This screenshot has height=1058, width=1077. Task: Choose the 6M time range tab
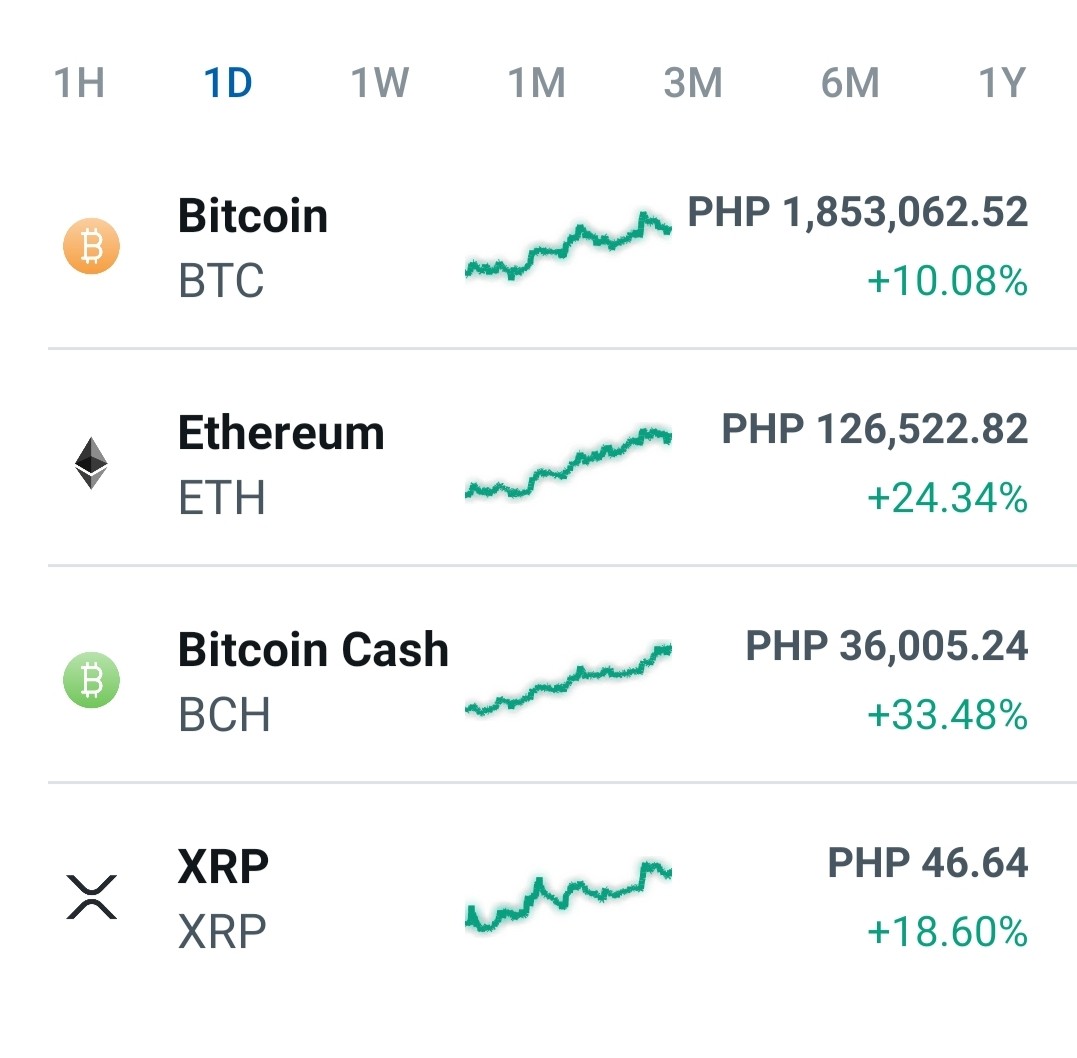coord(850,83)
